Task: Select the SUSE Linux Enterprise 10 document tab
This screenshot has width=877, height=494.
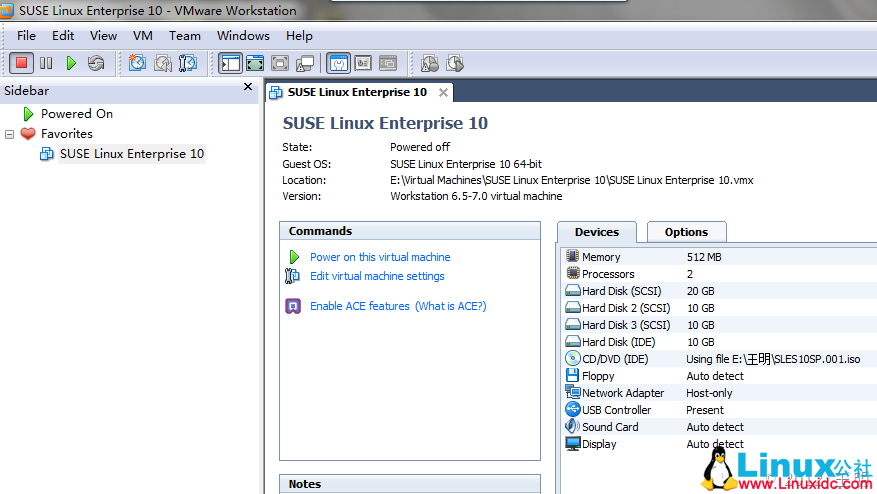Action: (357, 92)
